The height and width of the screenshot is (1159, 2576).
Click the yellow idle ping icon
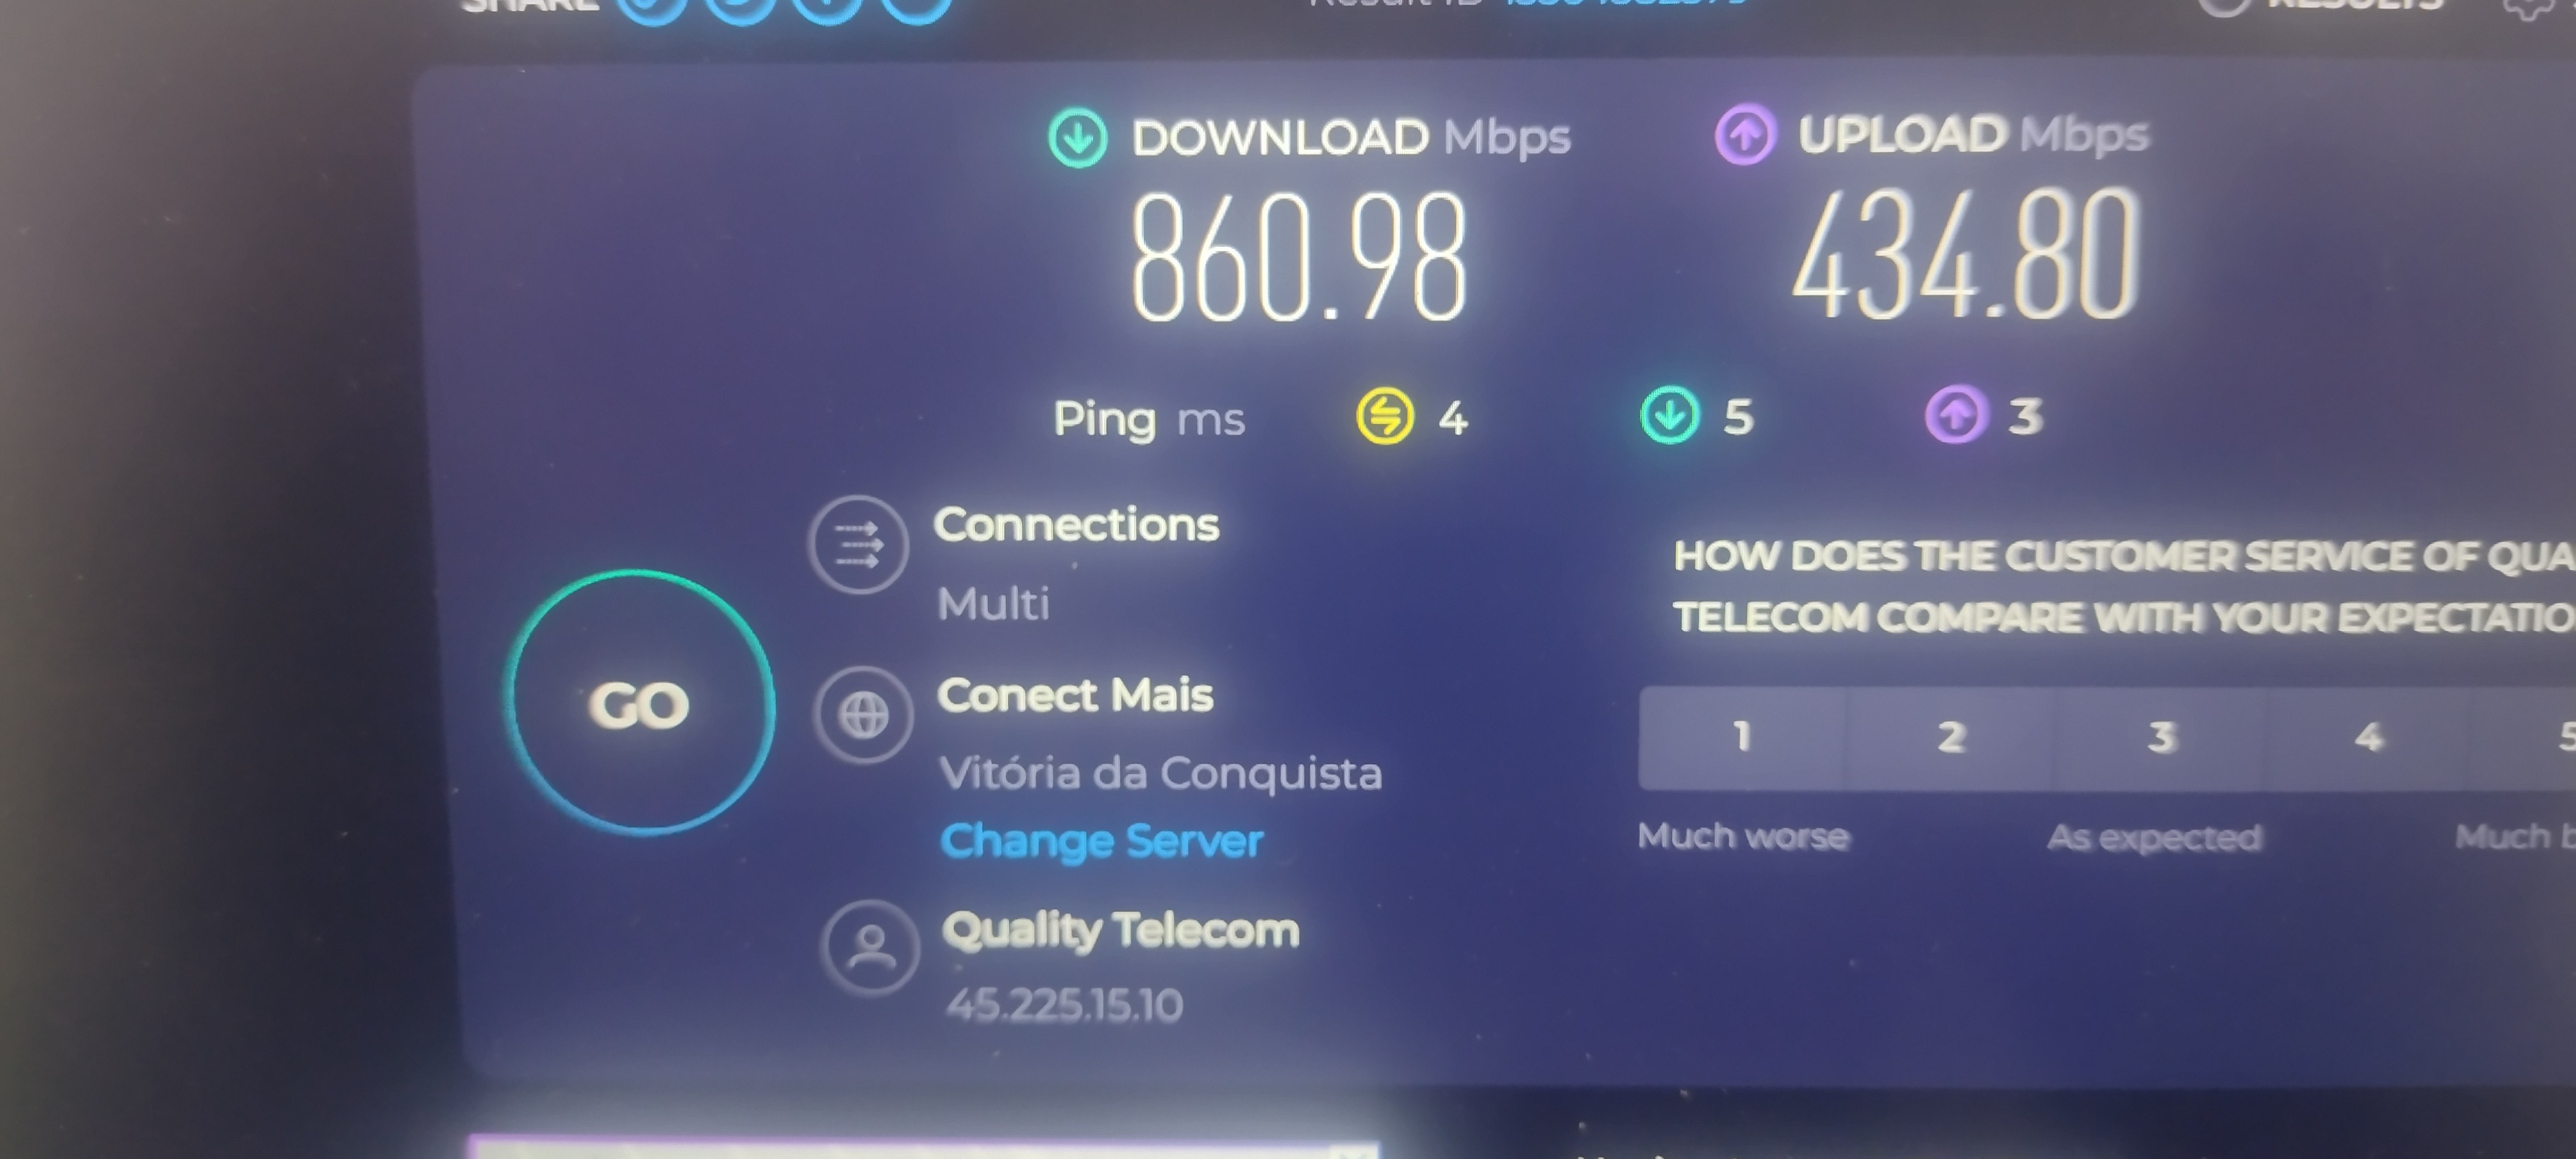[1385, 416]
